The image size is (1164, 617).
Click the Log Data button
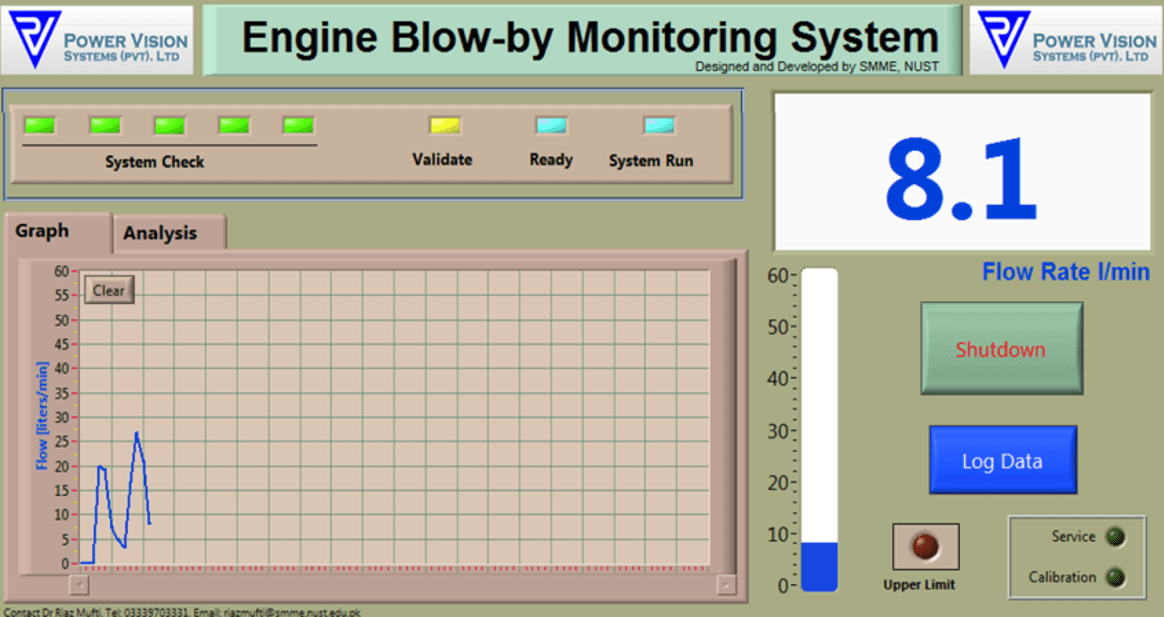1002,460
